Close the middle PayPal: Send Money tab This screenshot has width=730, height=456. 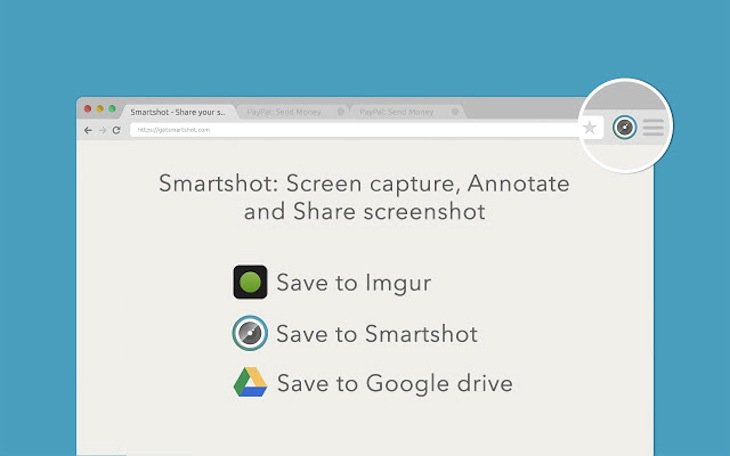(341, 112)
